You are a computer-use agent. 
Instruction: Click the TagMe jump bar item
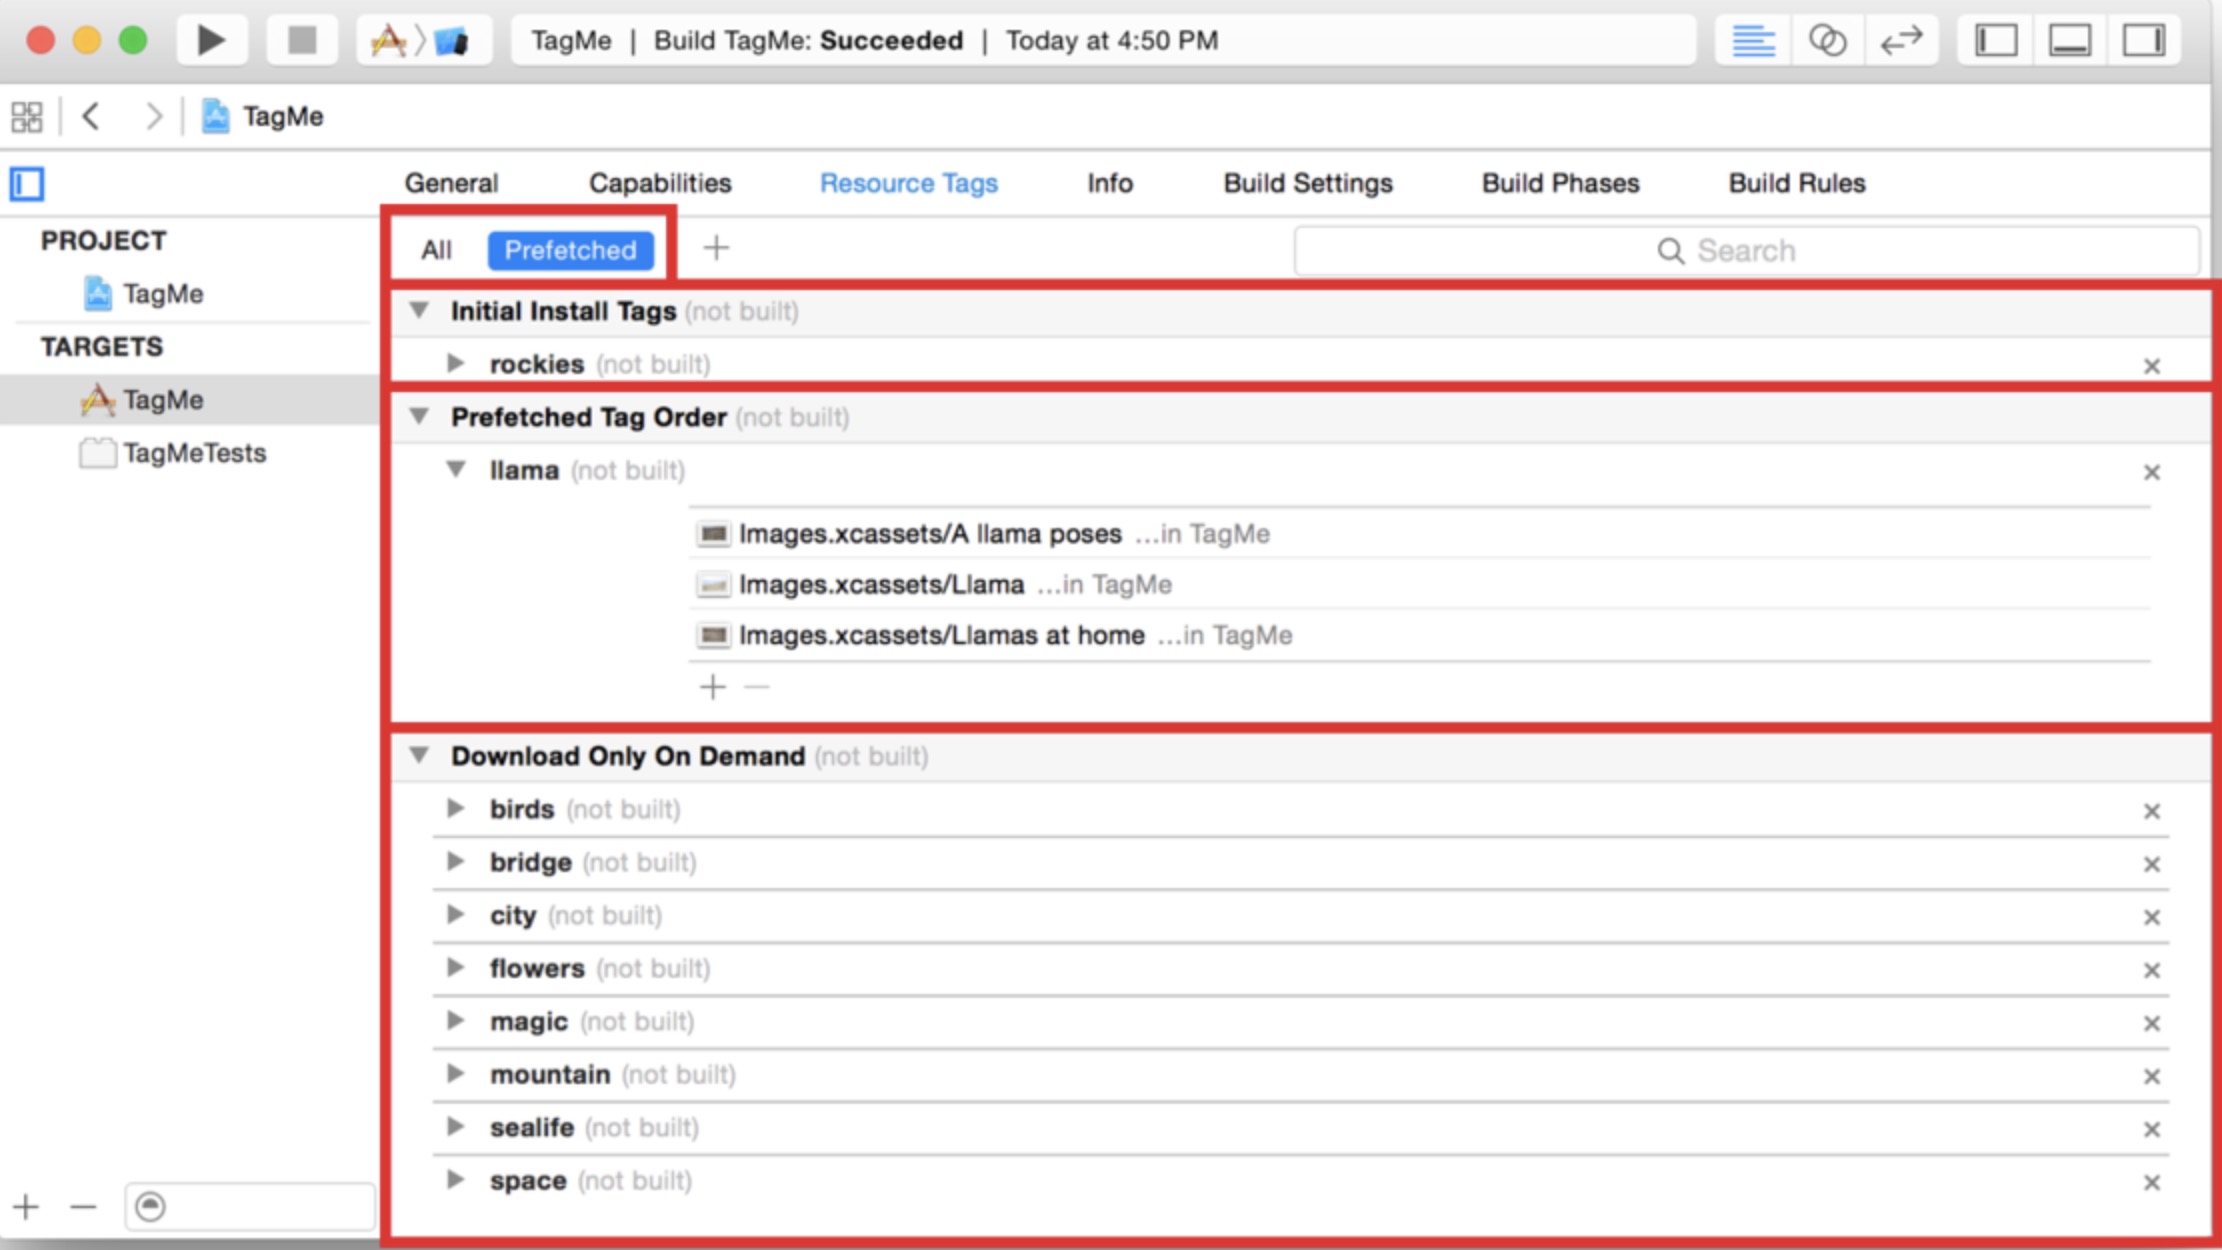[x=263, y=116]
